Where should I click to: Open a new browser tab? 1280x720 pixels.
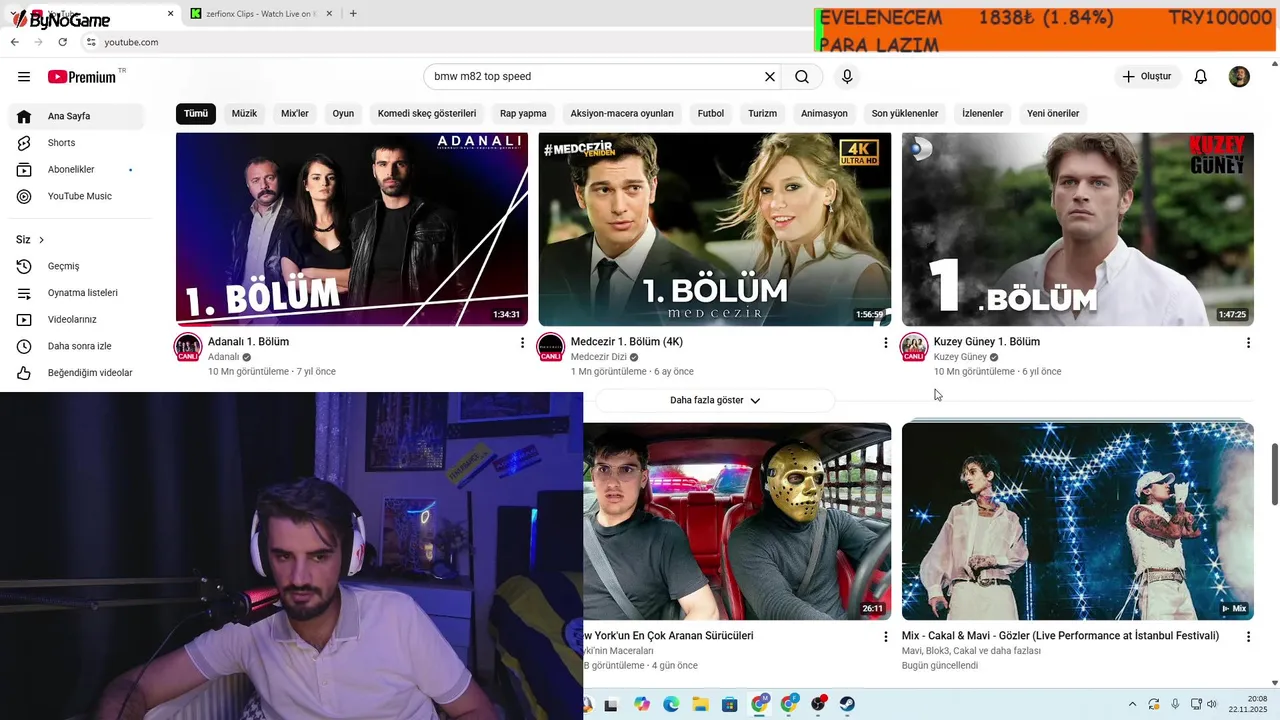(x=353, y=14)
